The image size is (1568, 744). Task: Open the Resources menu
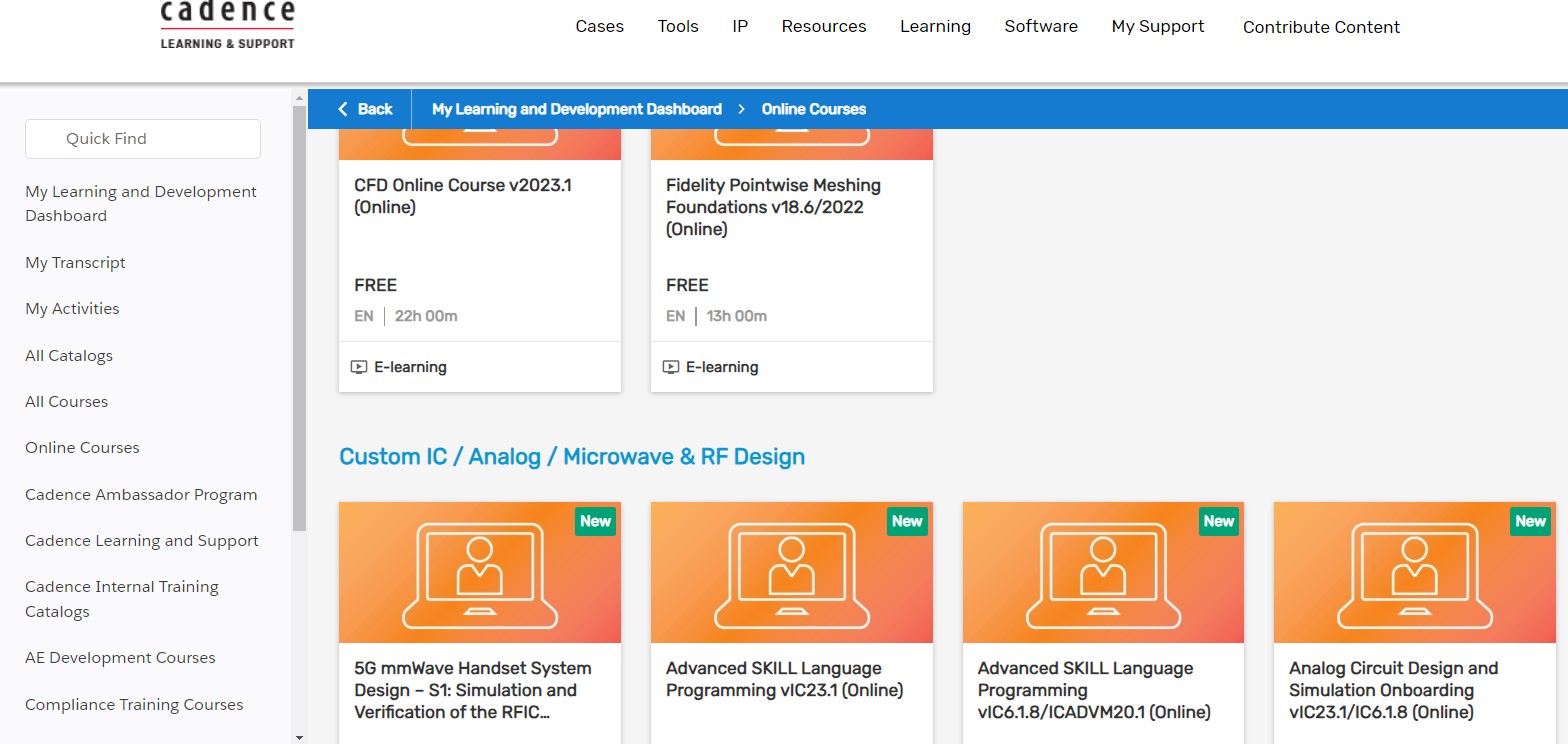click(x=824, y=27)
